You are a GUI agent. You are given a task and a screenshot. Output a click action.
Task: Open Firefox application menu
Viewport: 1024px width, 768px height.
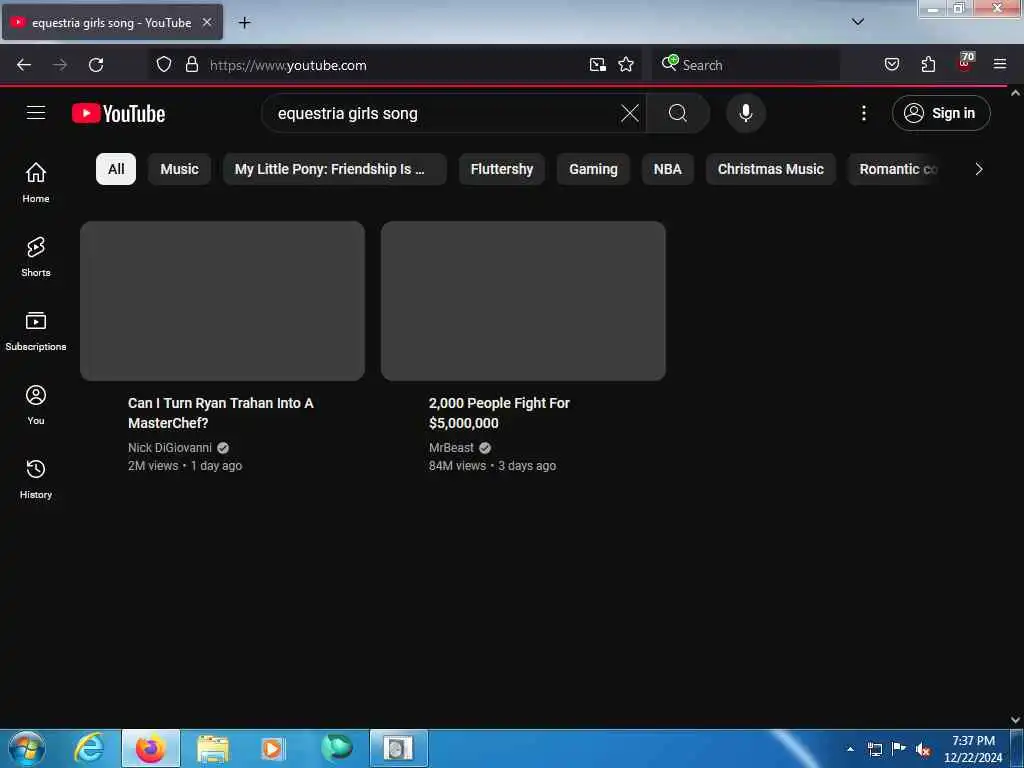1000,65
